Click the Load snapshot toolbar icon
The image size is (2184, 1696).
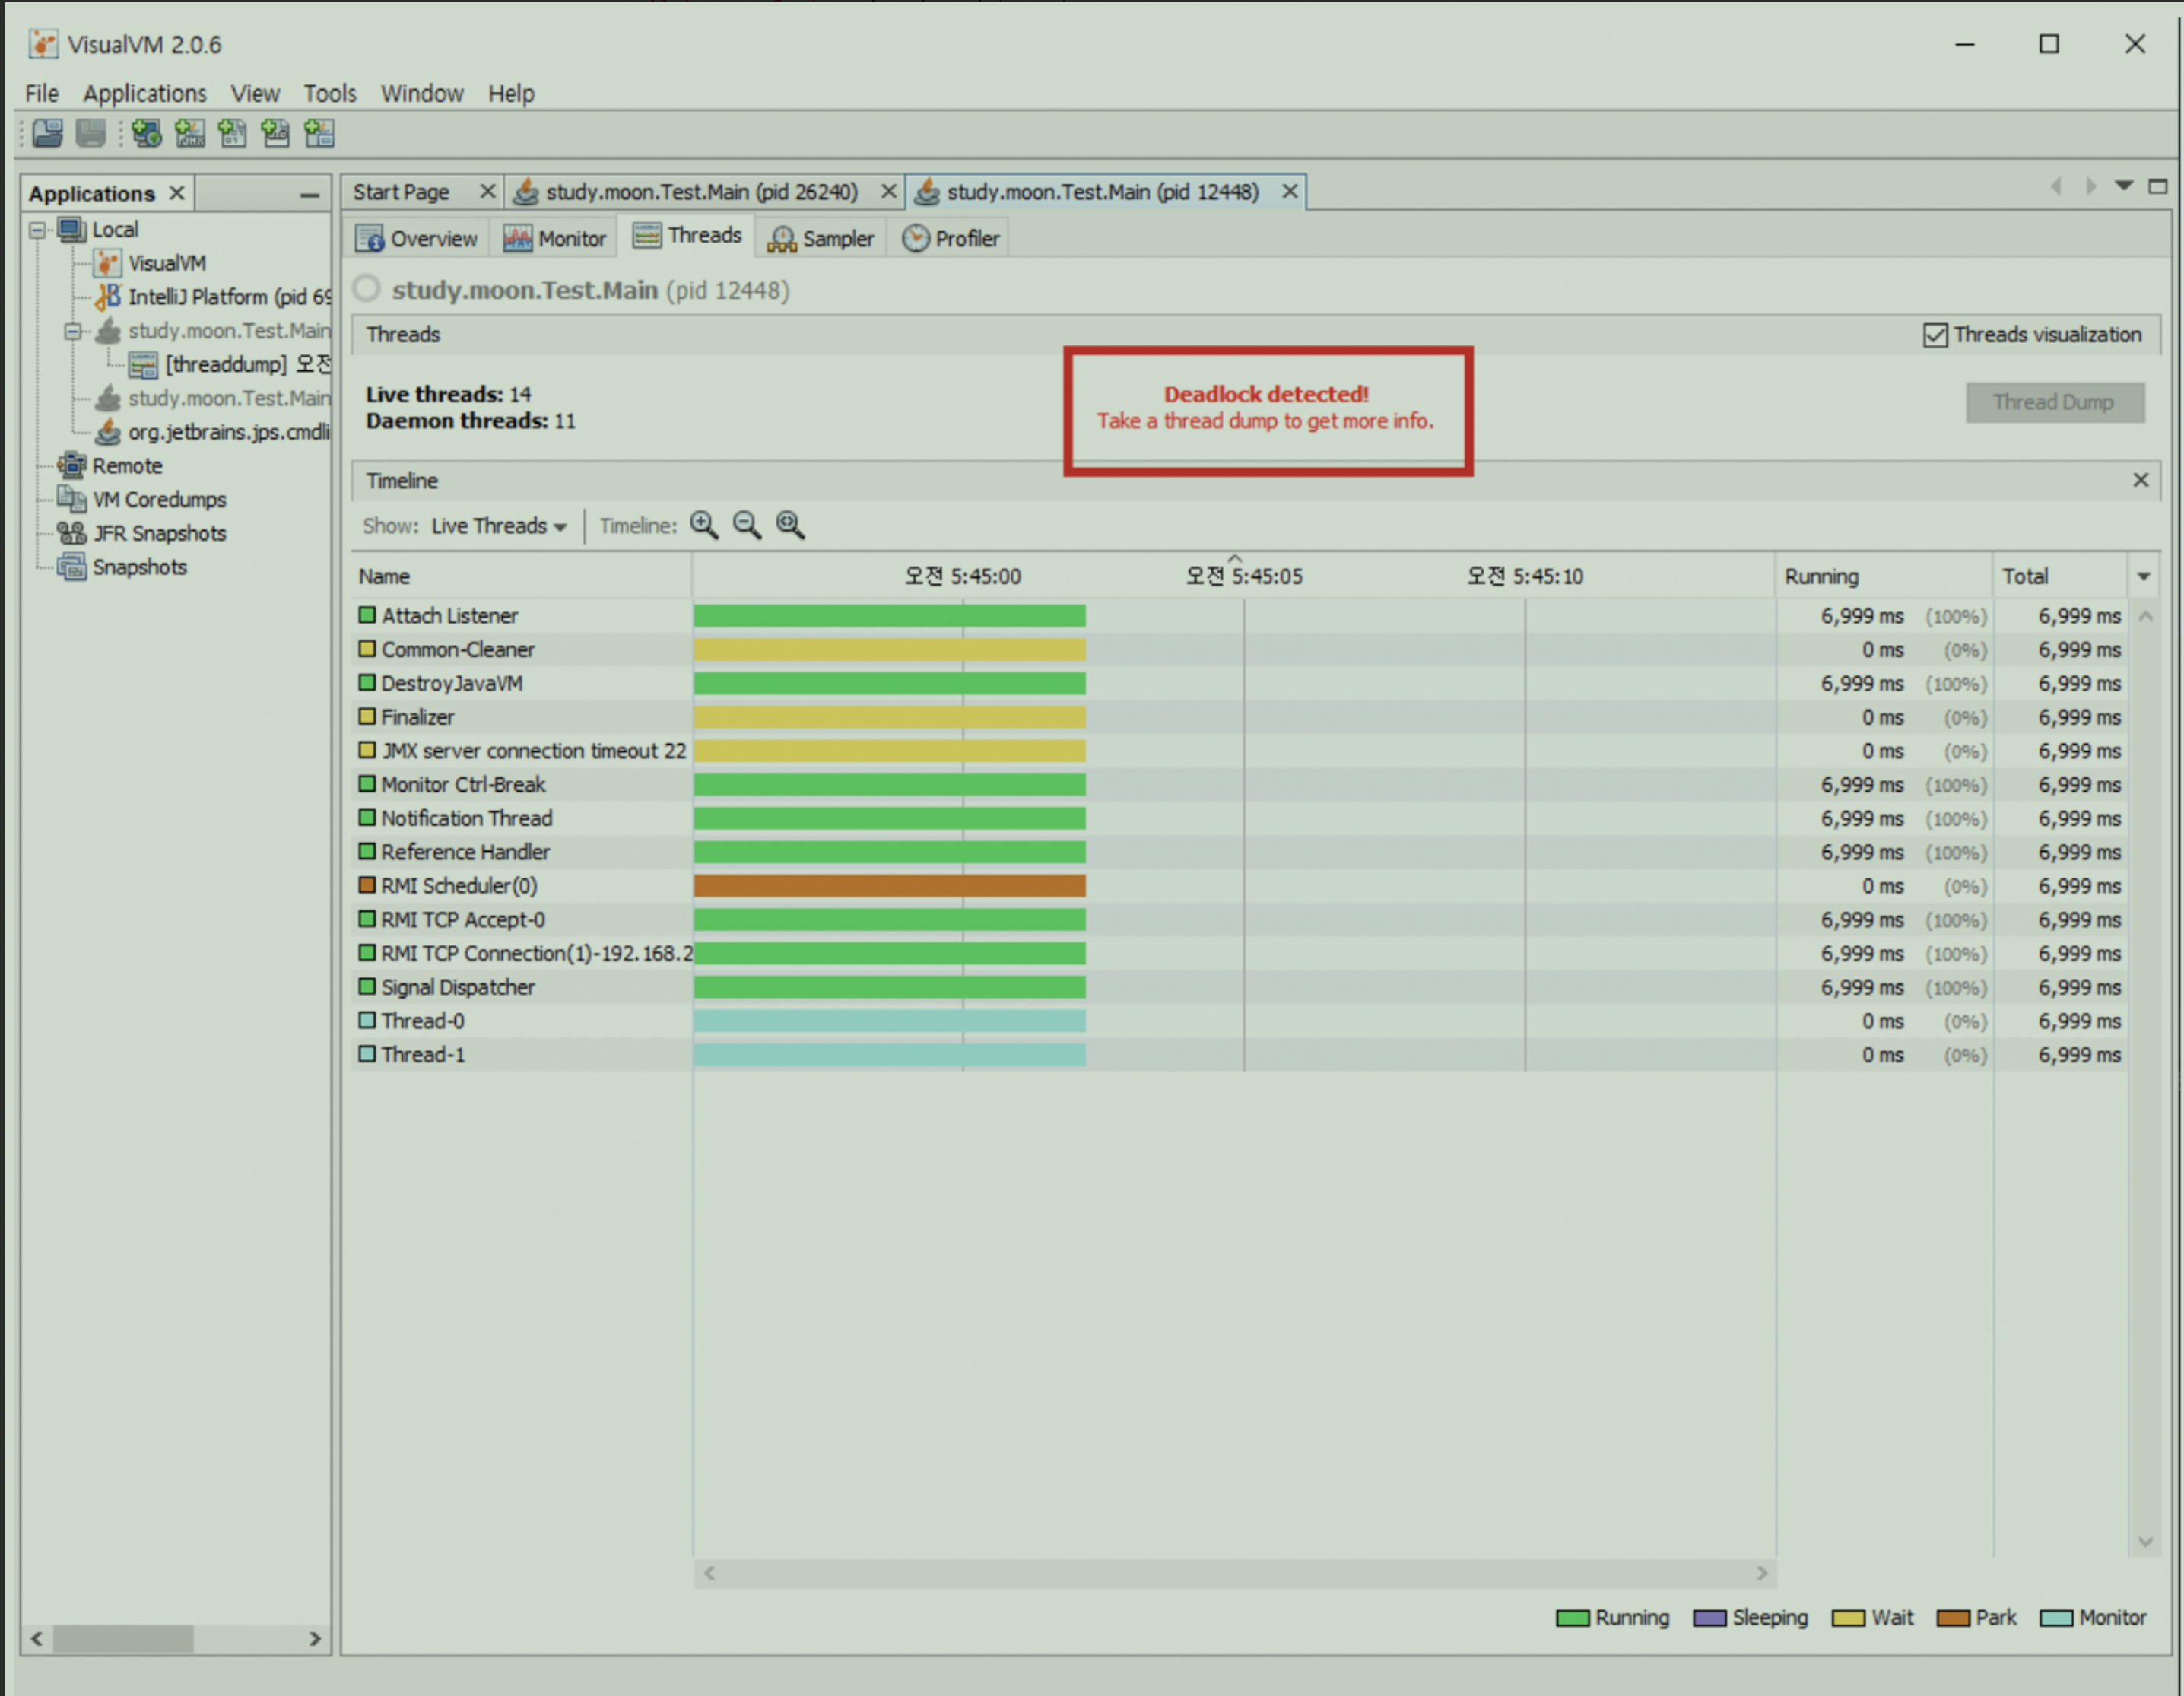(47, 133)
